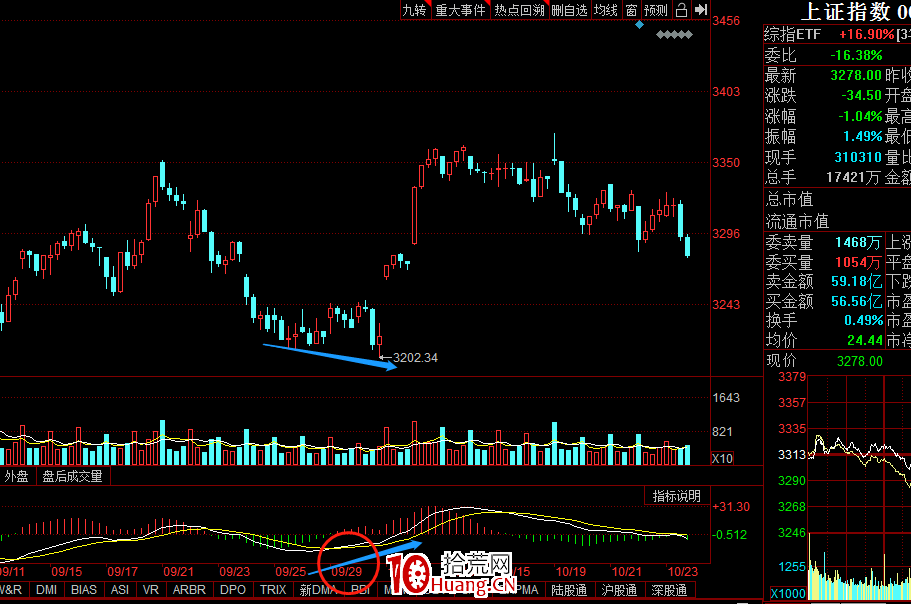Click the 3350 price axis label
The width and height of the screenshot is (911, 604).
(726, 163)
